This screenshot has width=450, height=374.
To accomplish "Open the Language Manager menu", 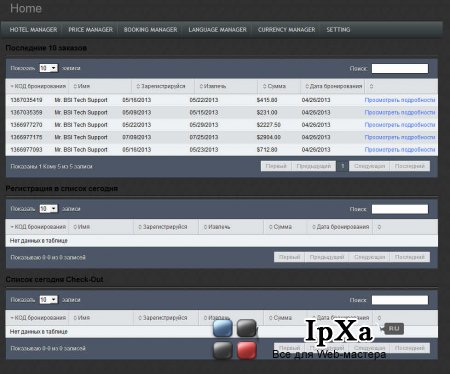I will [217, 30].
